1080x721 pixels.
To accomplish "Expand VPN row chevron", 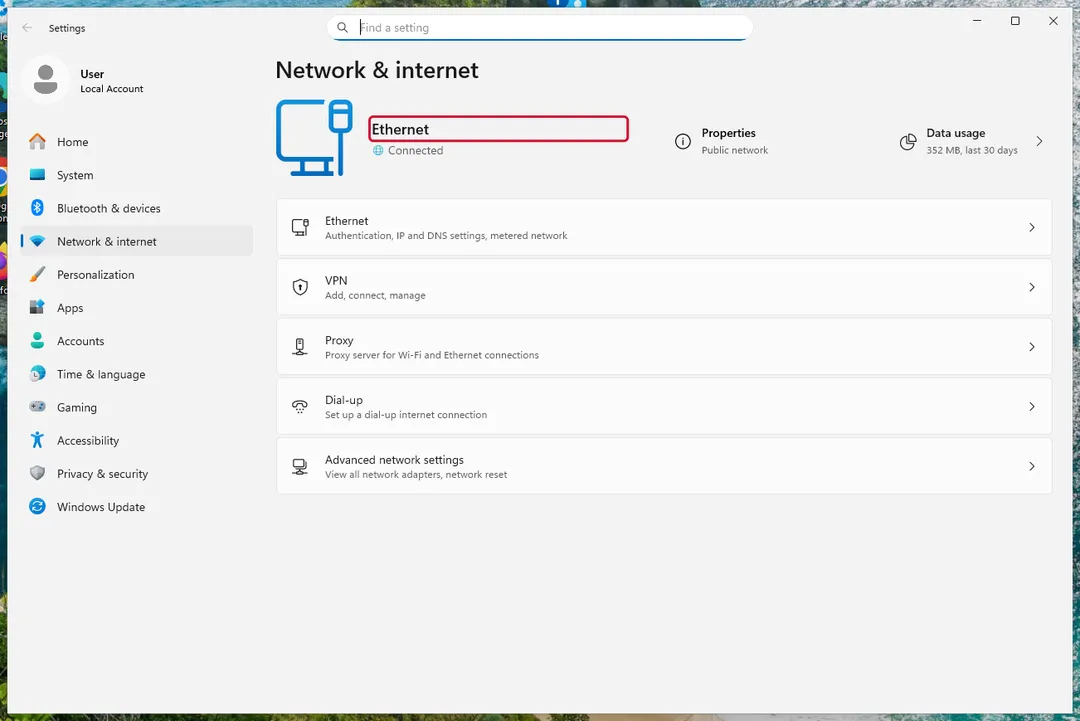I will coord(1032,287).
